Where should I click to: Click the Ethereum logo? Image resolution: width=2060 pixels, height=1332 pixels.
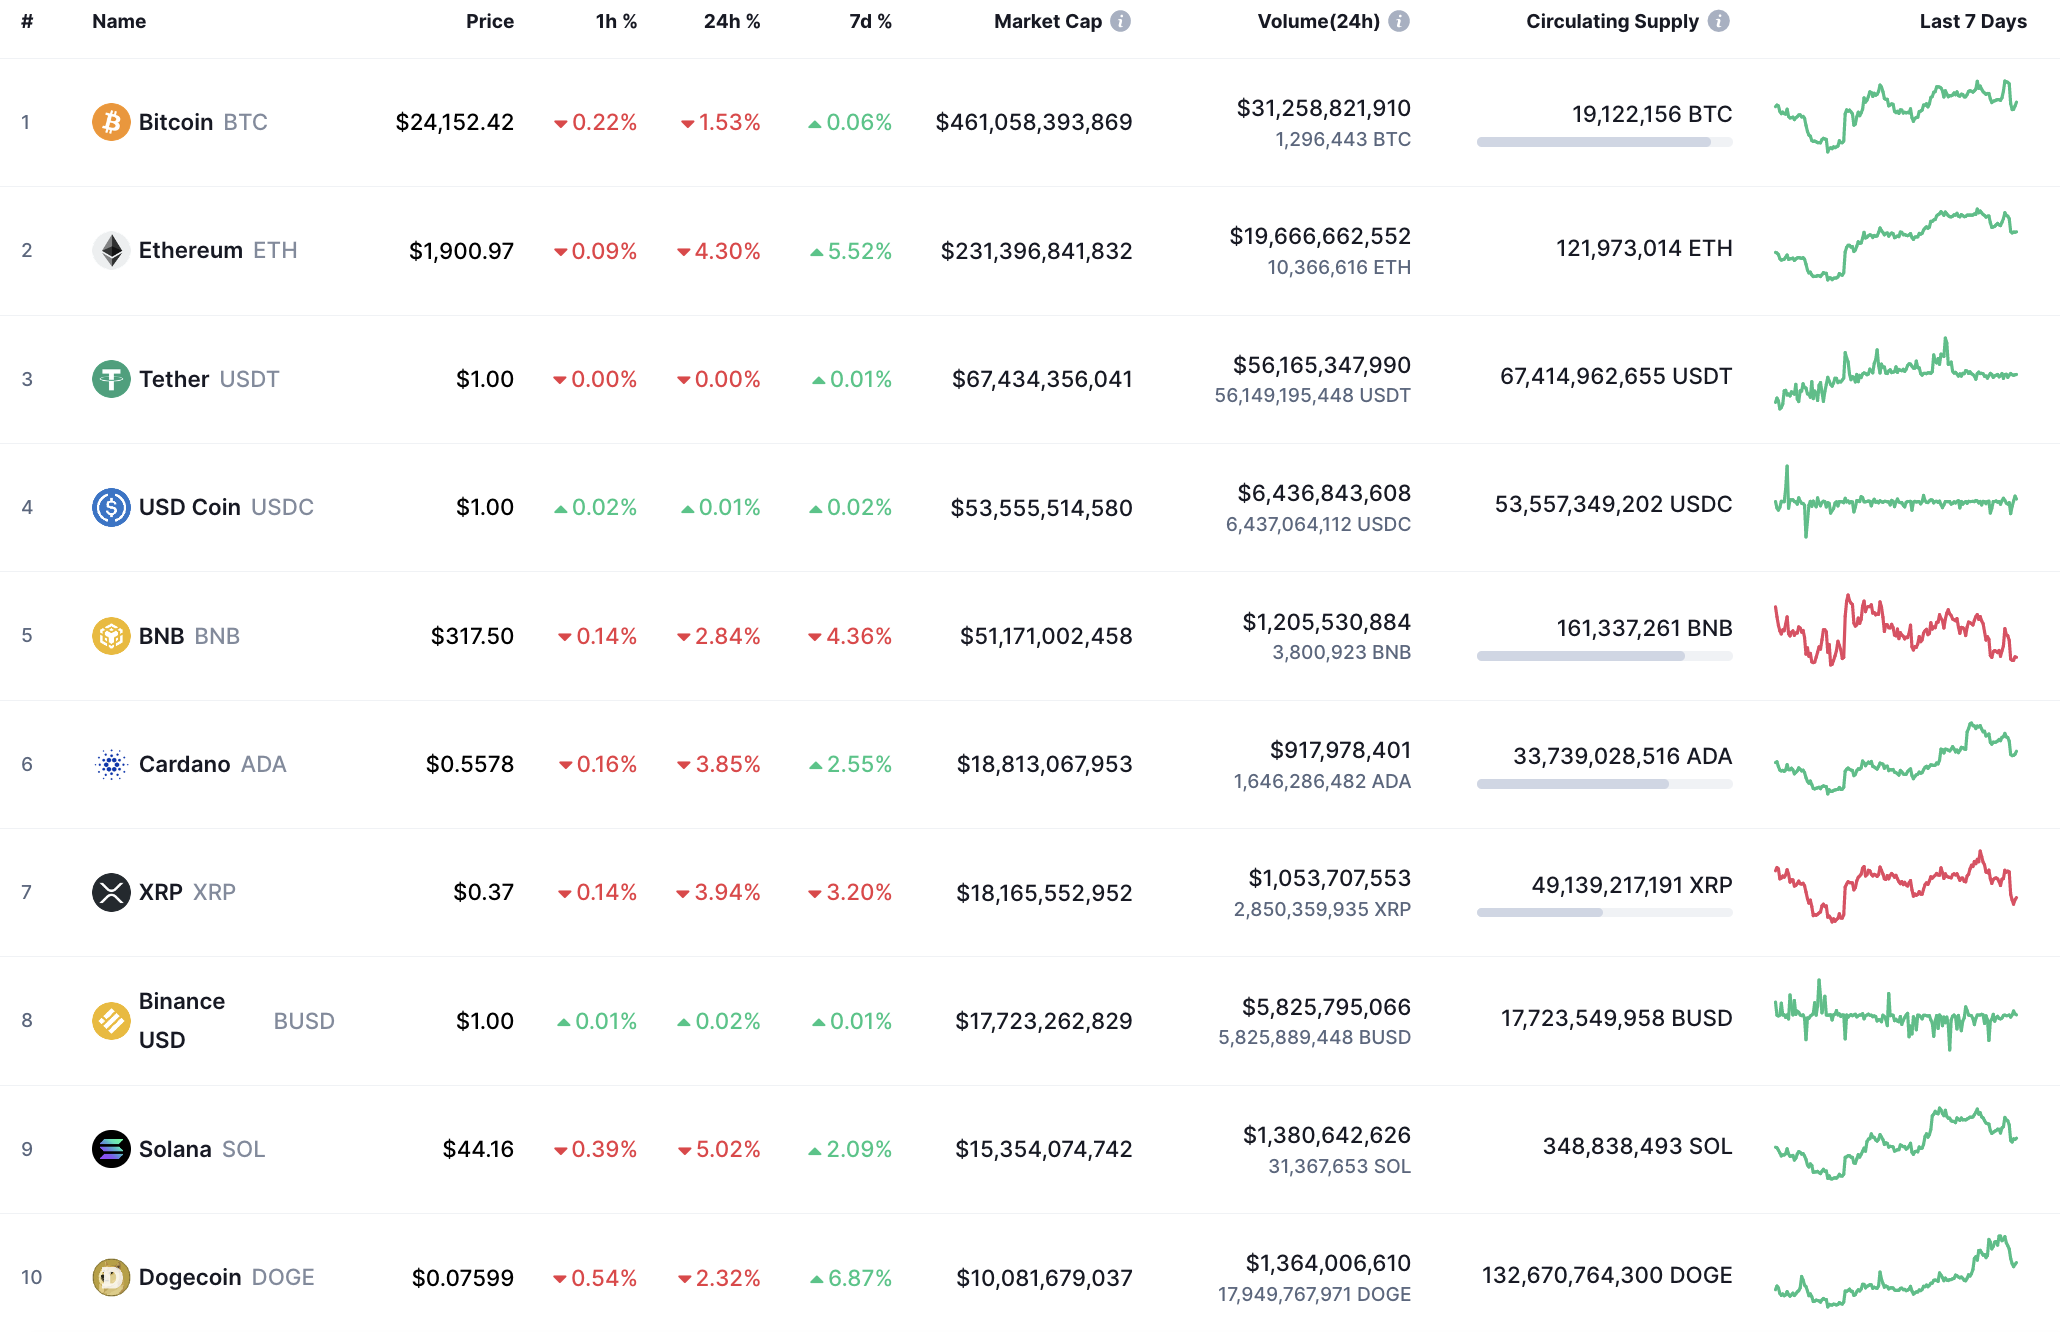[x=111, y=250]
